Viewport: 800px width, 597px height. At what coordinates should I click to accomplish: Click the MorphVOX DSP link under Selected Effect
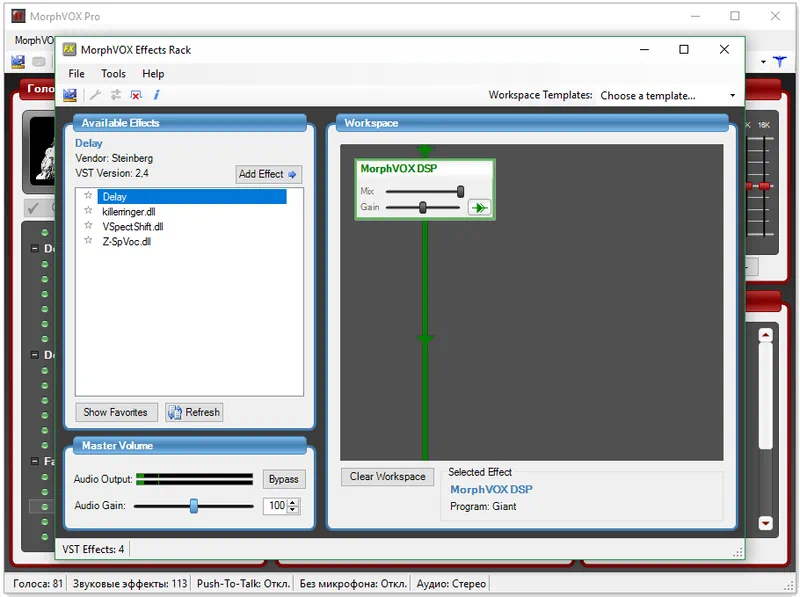491,489
